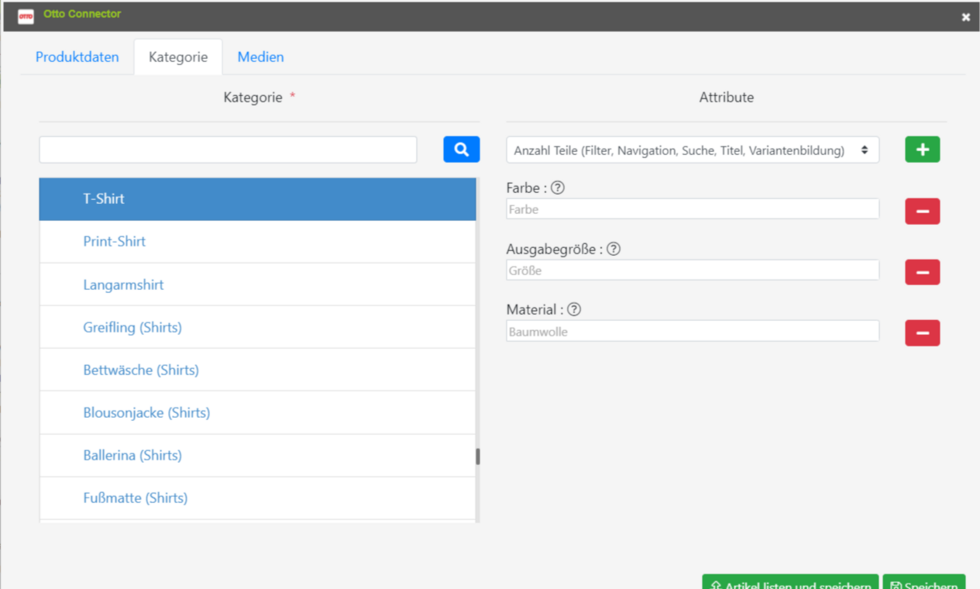This screenshot has height=589, width=980.
Task: Open the Medien tab
Action: (x=261, y=57)
